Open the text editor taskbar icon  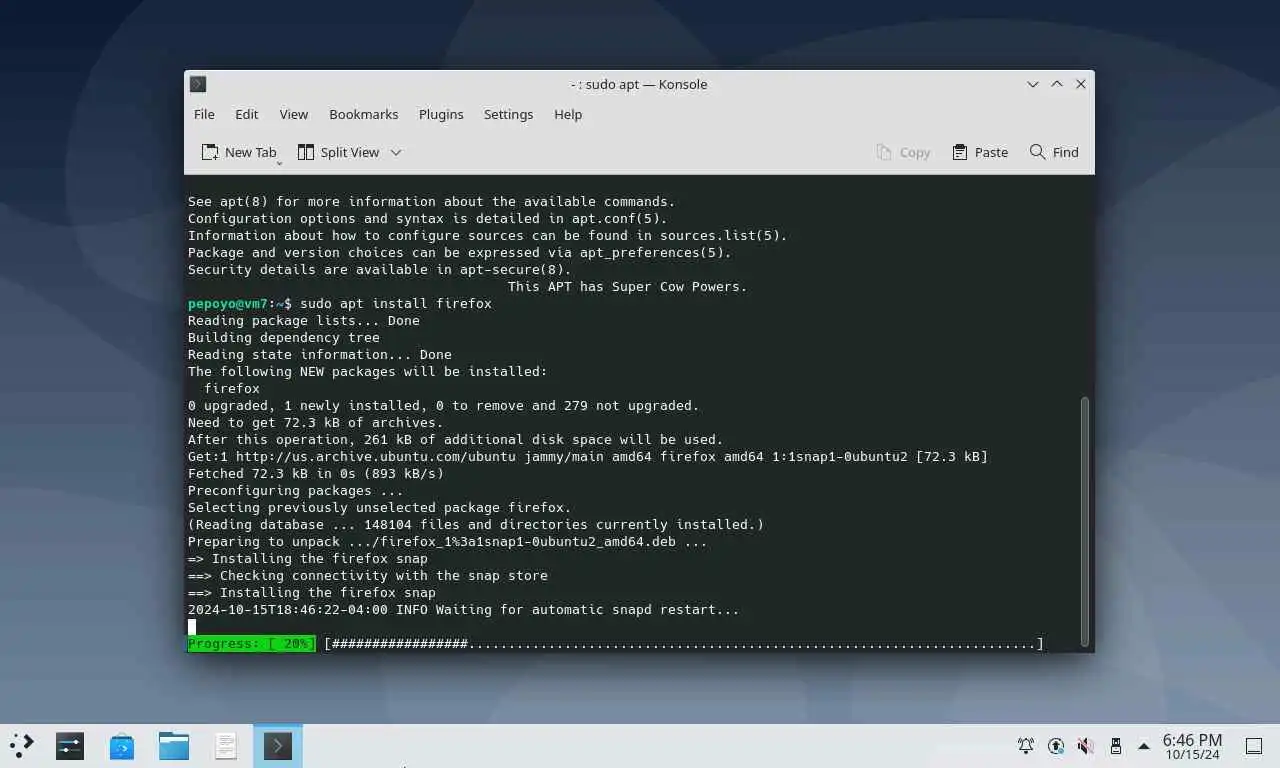click(226, 745)
